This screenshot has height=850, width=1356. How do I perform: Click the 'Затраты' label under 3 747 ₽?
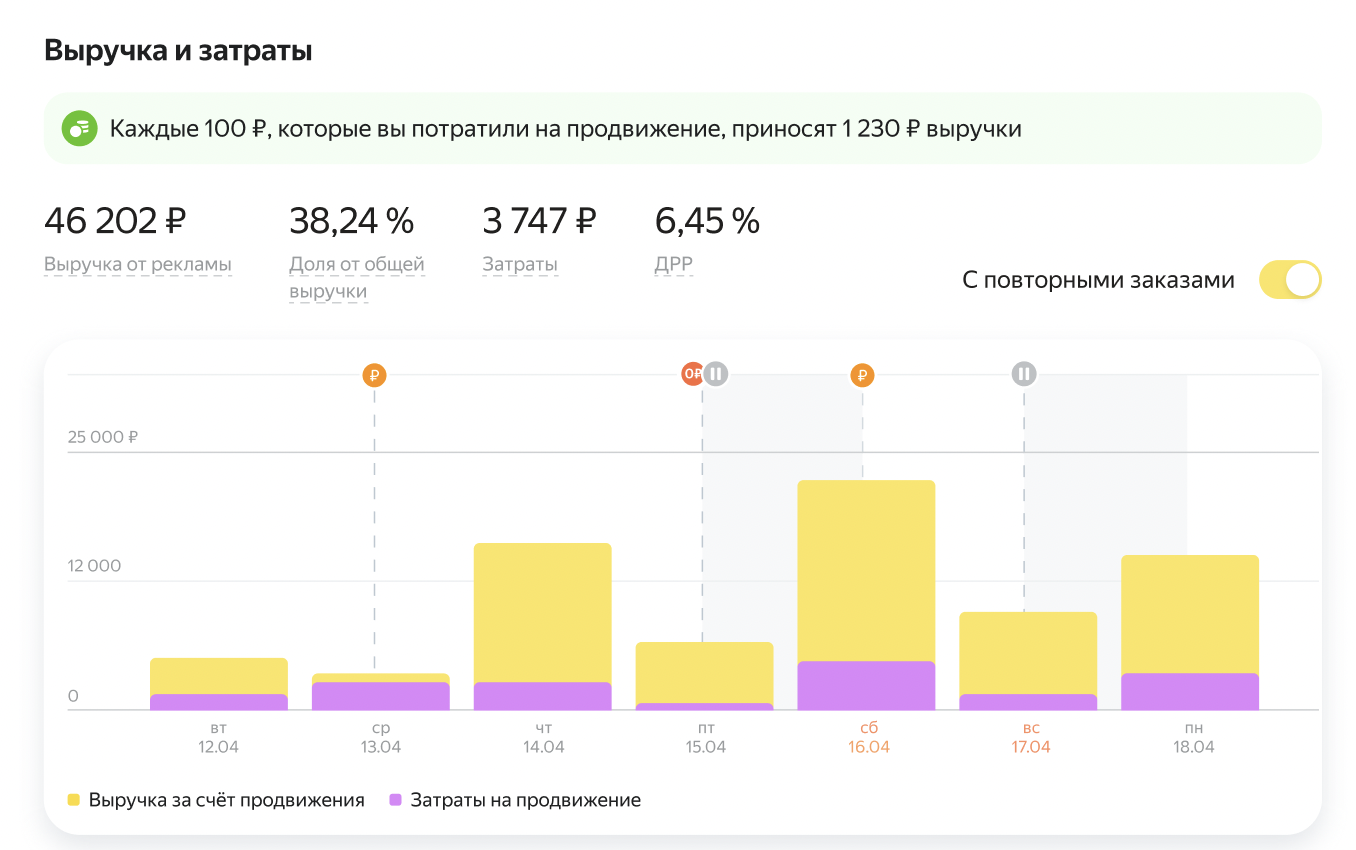[x=520, y=265]
